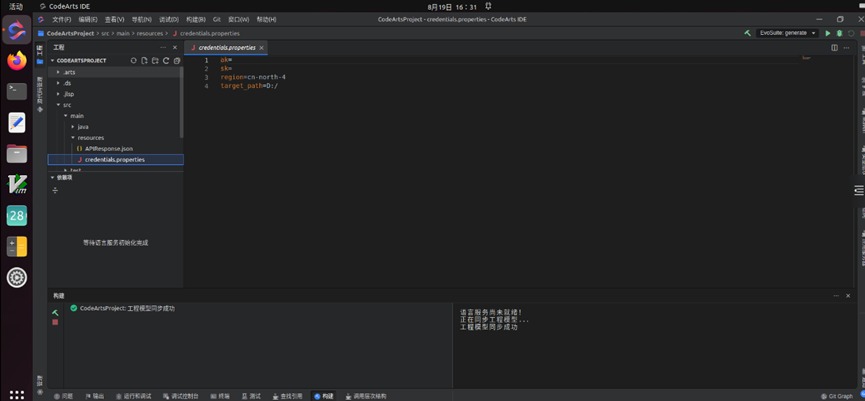The image size is (865, 401).
Task: Launch Firefox from the Ubuntu dock
Action: click(x=17, y=61)
